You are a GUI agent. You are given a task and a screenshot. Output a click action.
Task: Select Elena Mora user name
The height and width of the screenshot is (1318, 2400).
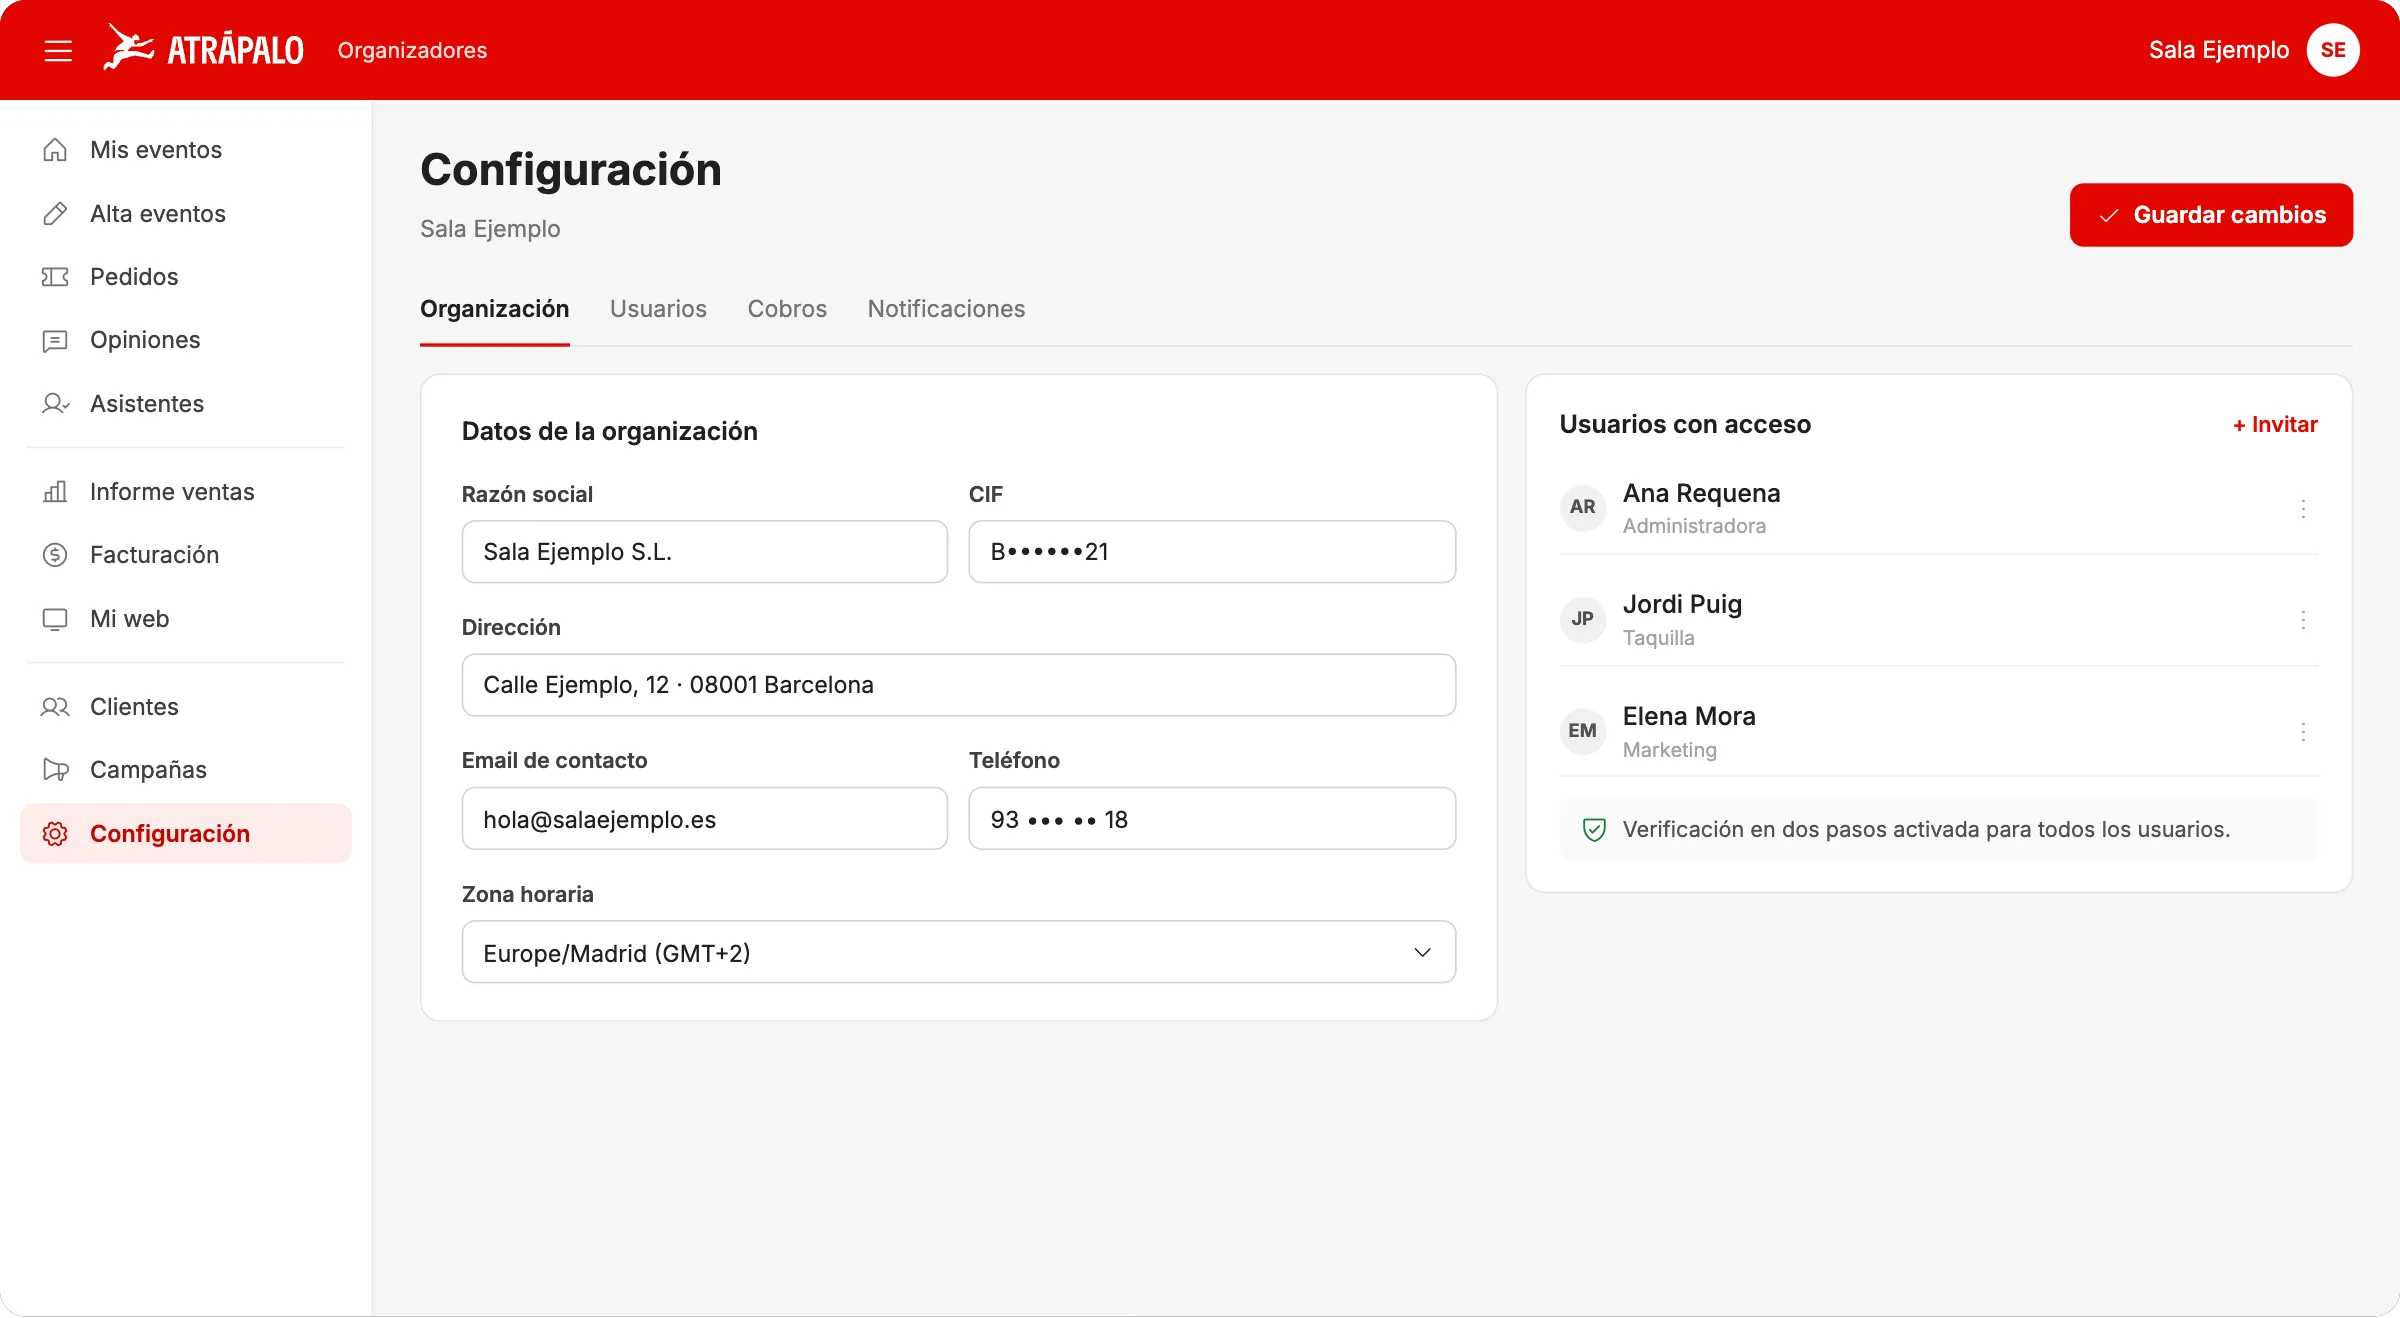(x=1689, y=716)
